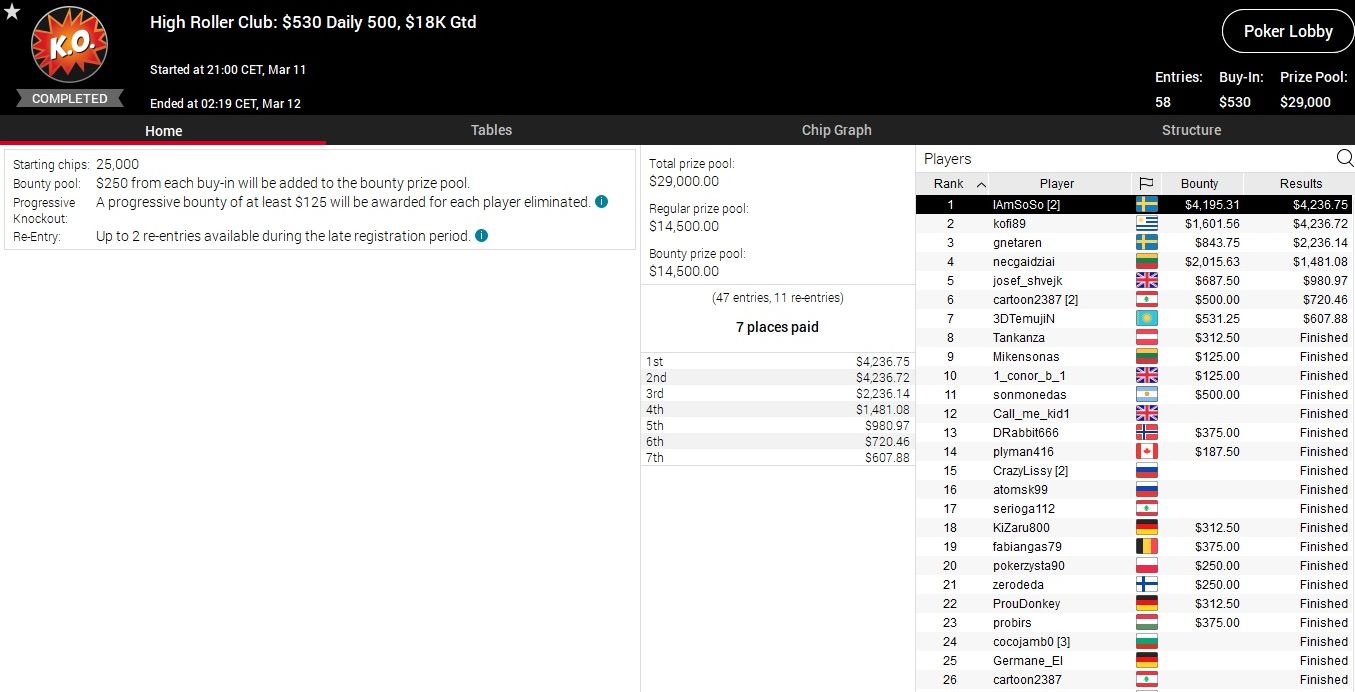Sort players by flag column

[1146, 184]
